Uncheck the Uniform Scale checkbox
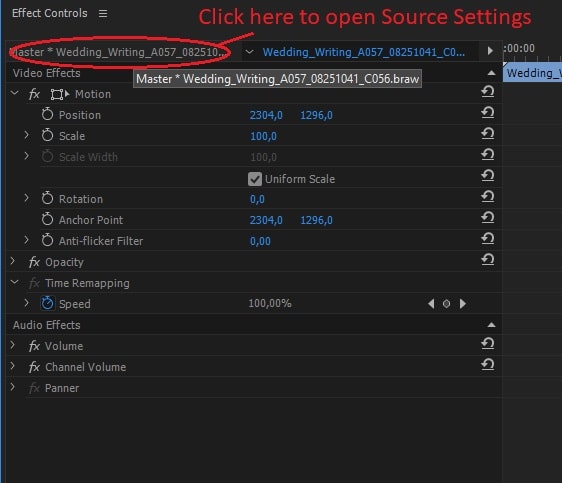Image resolution: width=562 pixels, height=483 pixels. pos(255,179)
